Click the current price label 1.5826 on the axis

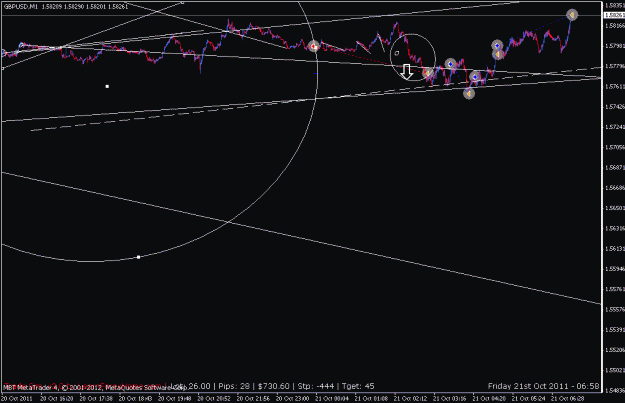(x=614, y=15)
